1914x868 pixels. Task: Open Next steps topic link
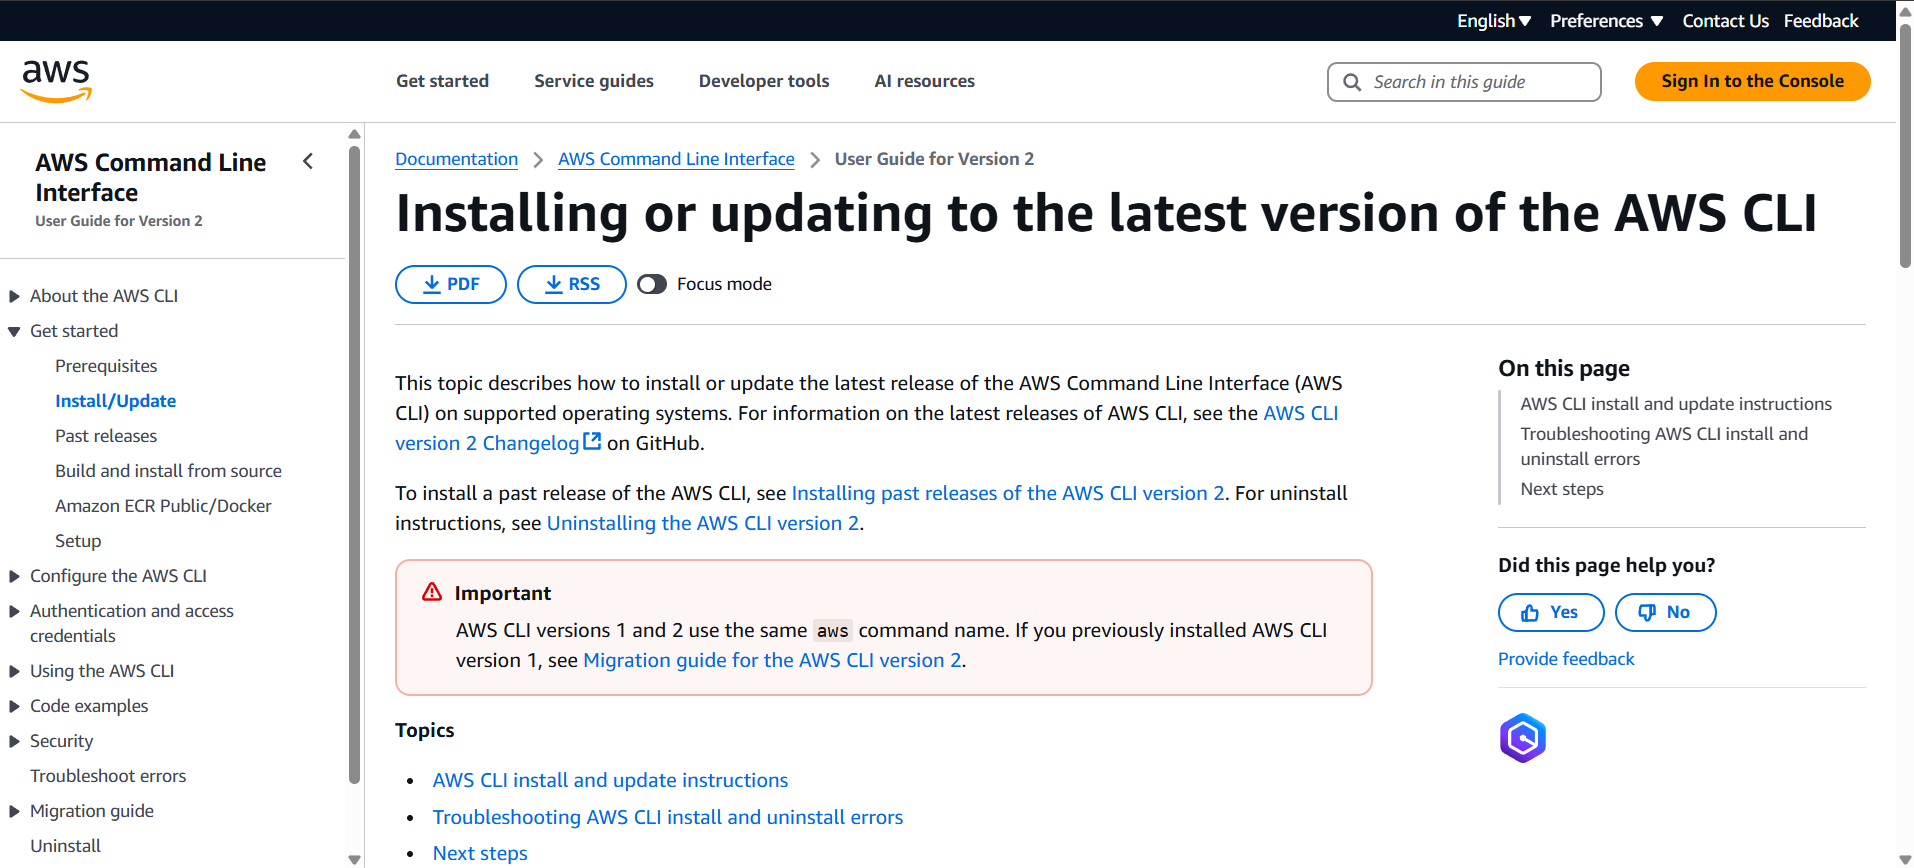click(x=480, y=853)
